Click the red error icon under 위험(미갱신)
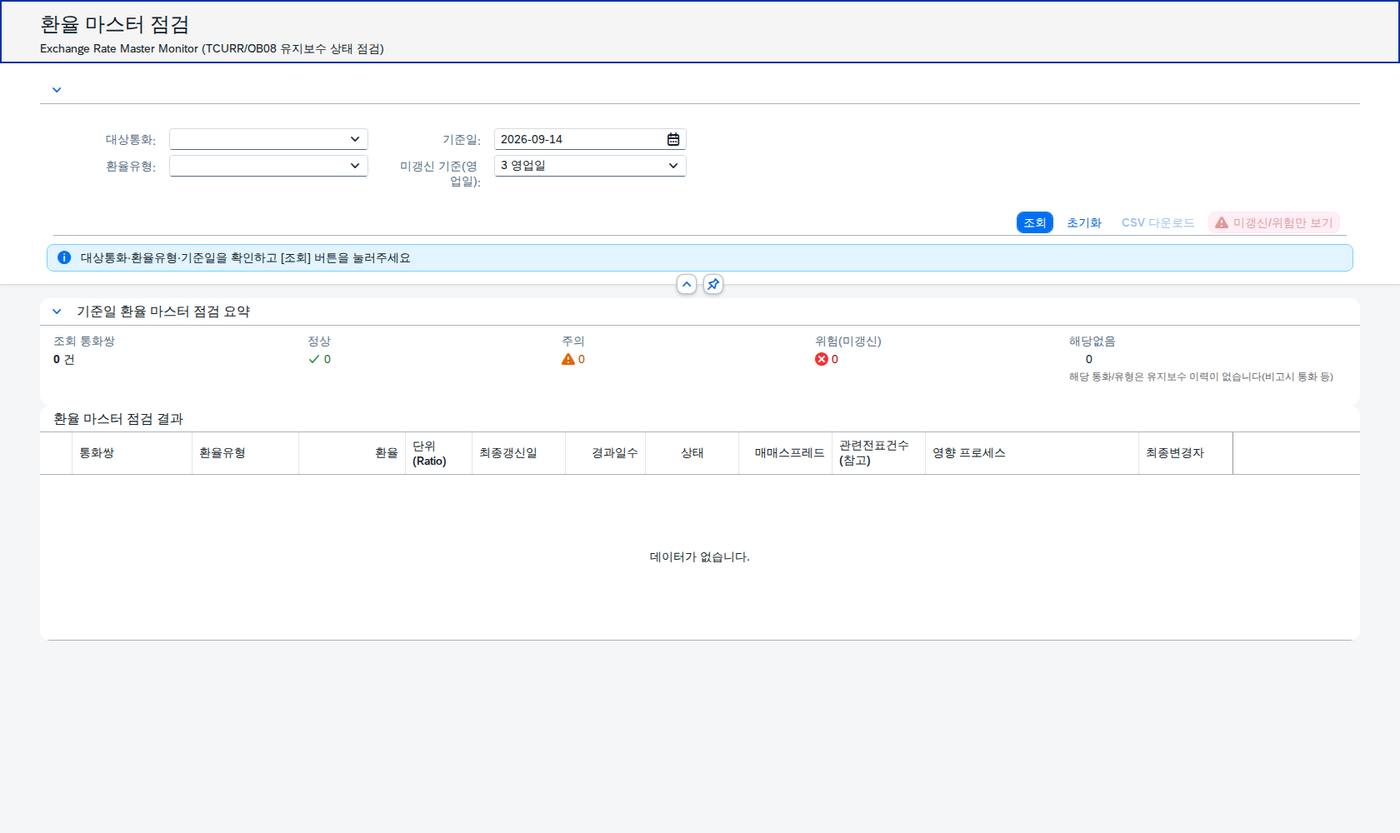 pyautogui.click(x=822, y=359)
